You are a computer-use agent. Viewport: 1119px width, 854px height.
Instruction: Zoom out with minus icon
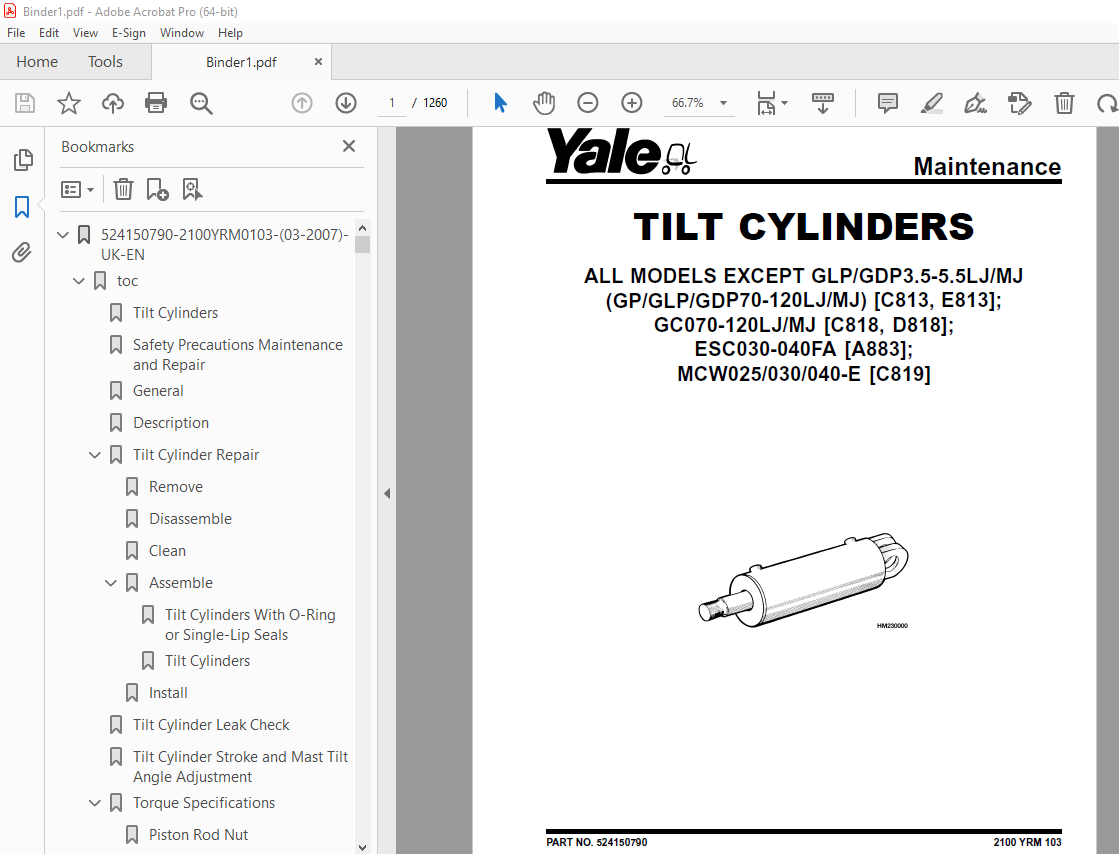point(587,103)
